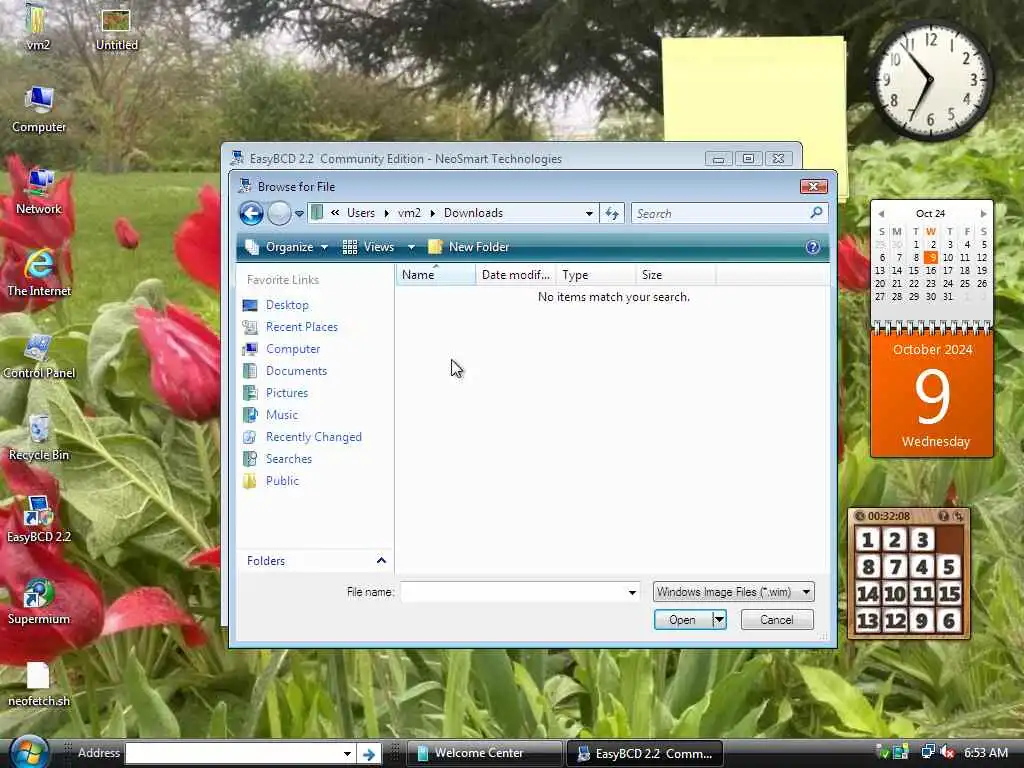Screen dimensions: 1024x768
Task: Click the muted volume tray icon
Action: 948,753
